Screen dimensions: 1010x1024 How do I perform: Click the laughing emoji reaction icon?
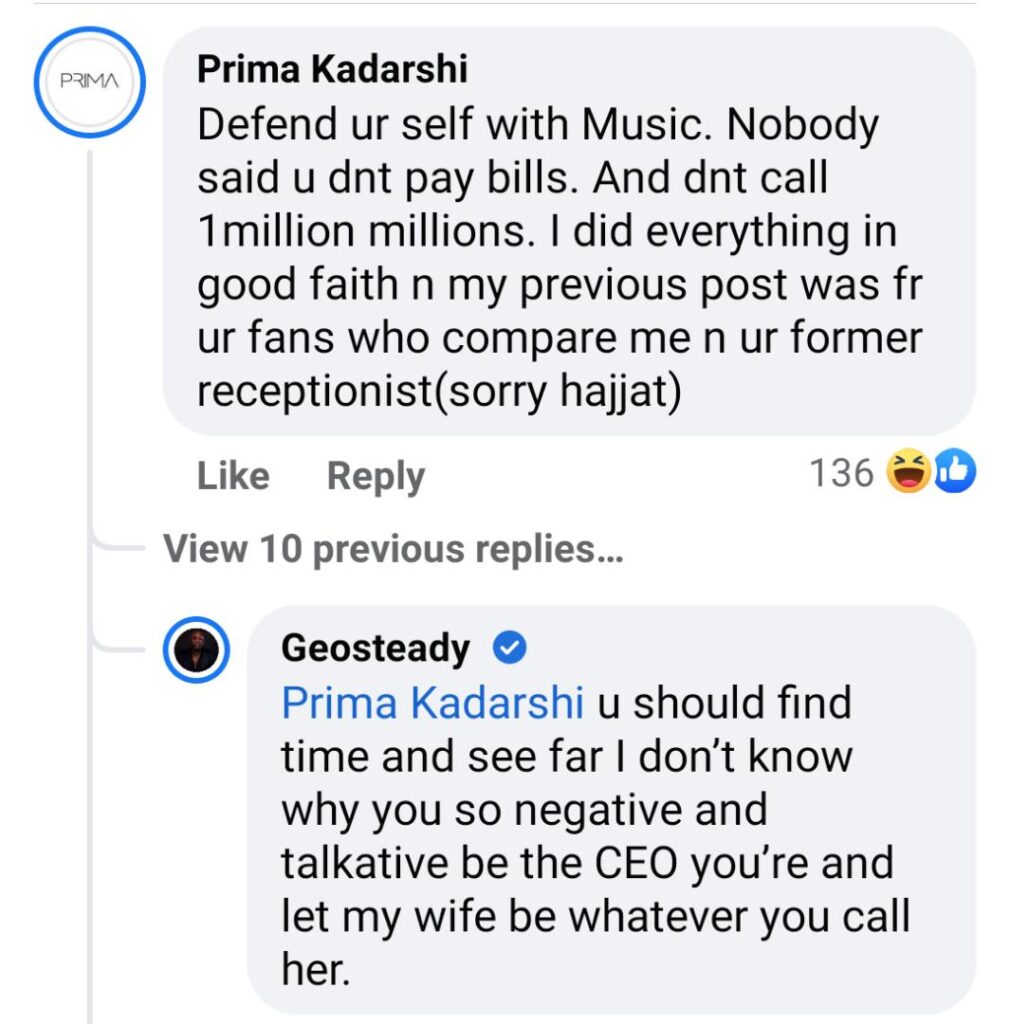point(907,473)
